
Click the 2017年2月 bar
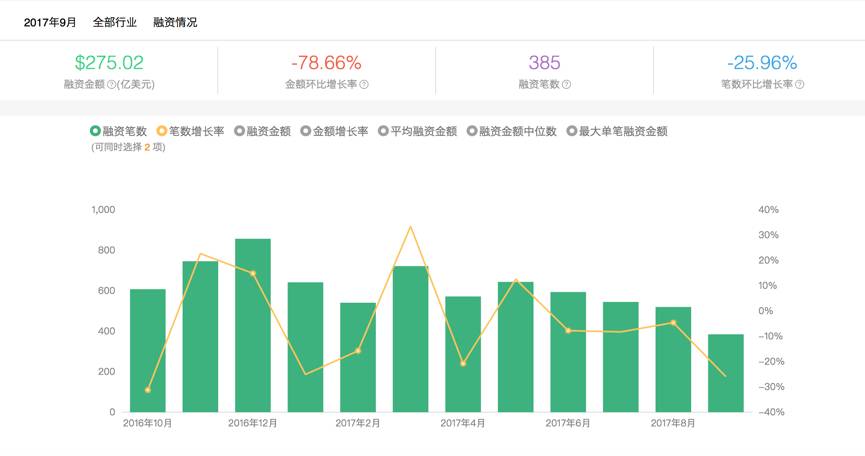coord(358,357)
